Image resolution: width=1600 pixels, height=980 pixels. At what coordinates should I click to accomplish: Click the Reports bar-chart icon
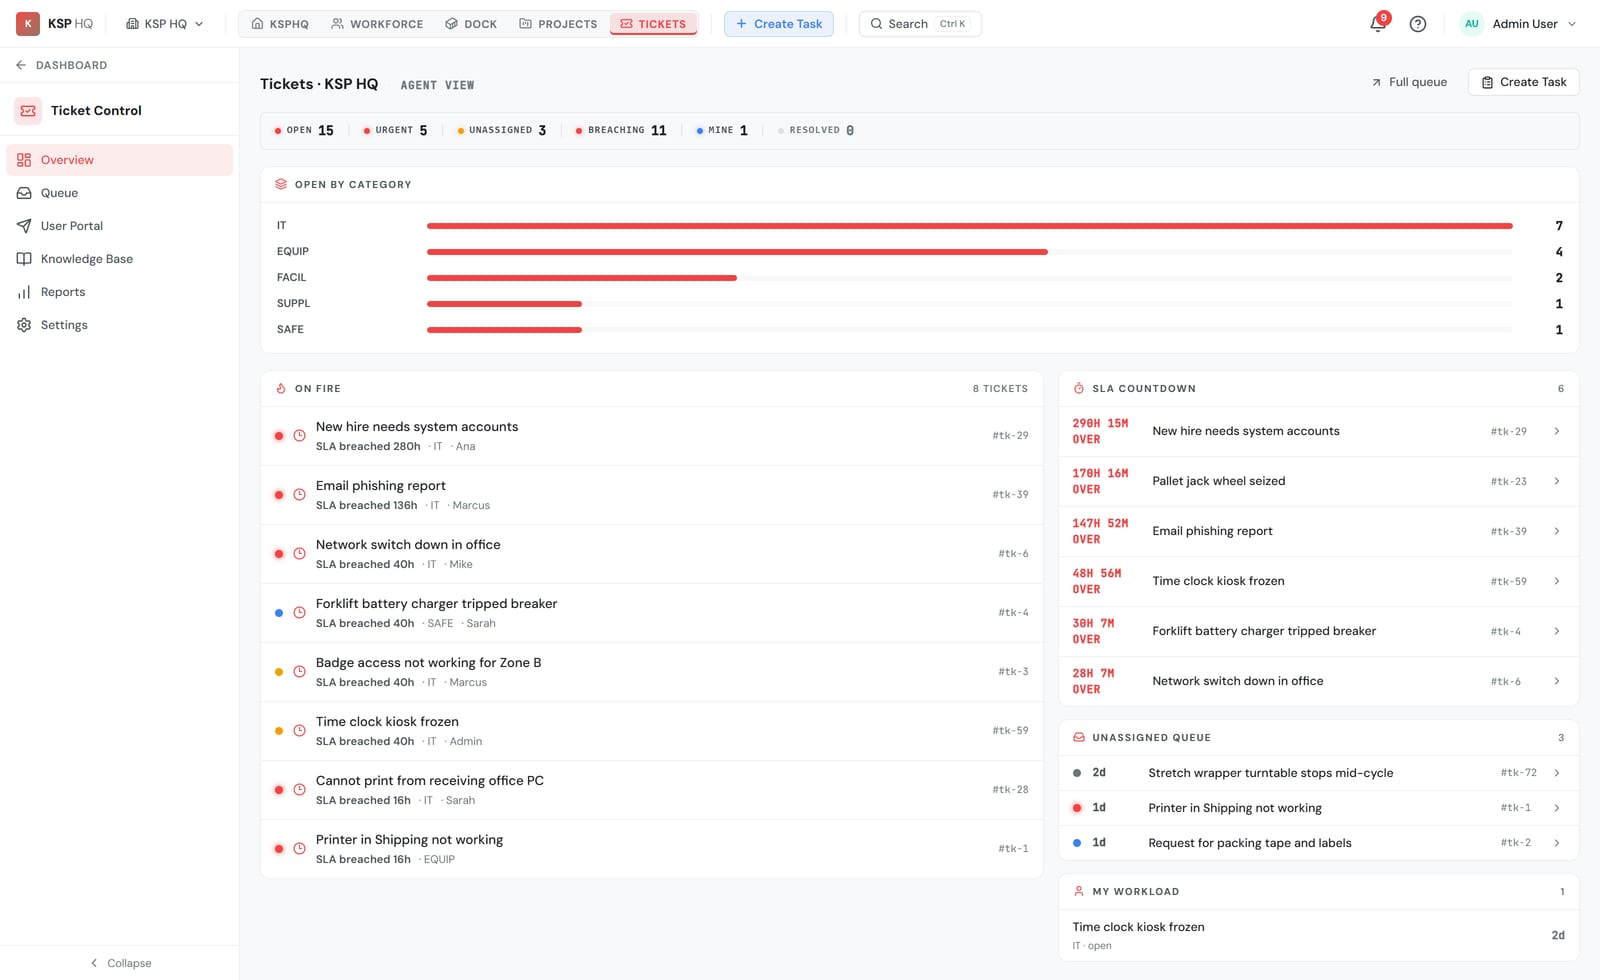pyautogui.click(x=24, y=292)
